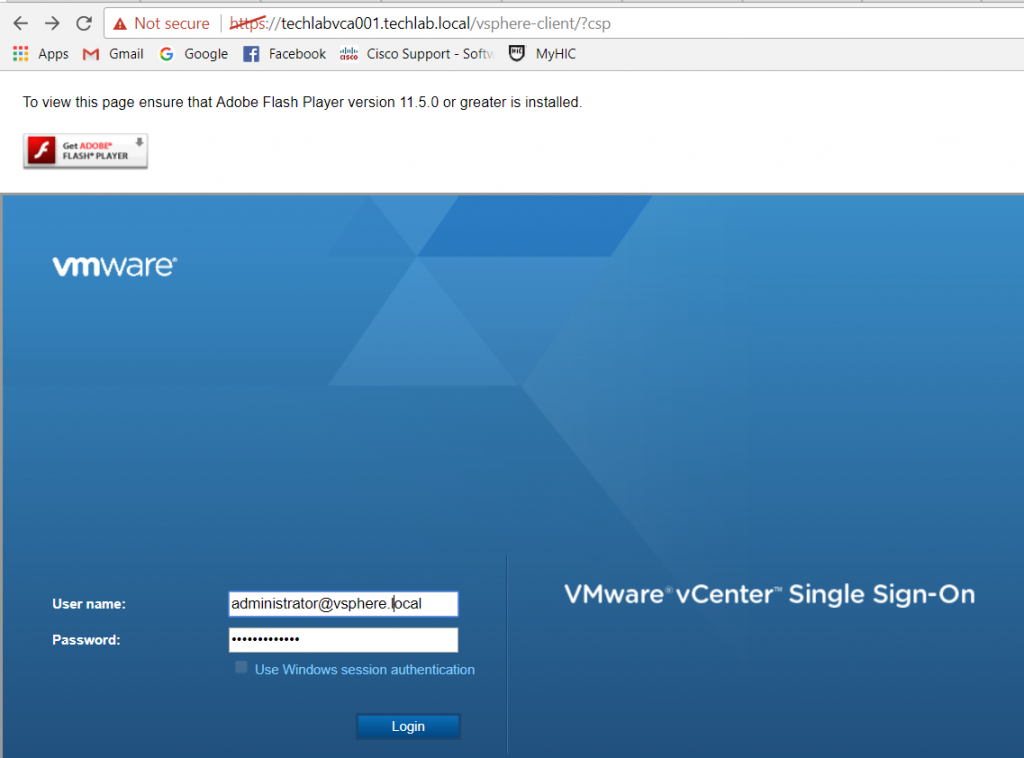Screen dimensions: 1024x758
Task: Click the 'Use Windows session authentication' label
Action: pos(364,670)
